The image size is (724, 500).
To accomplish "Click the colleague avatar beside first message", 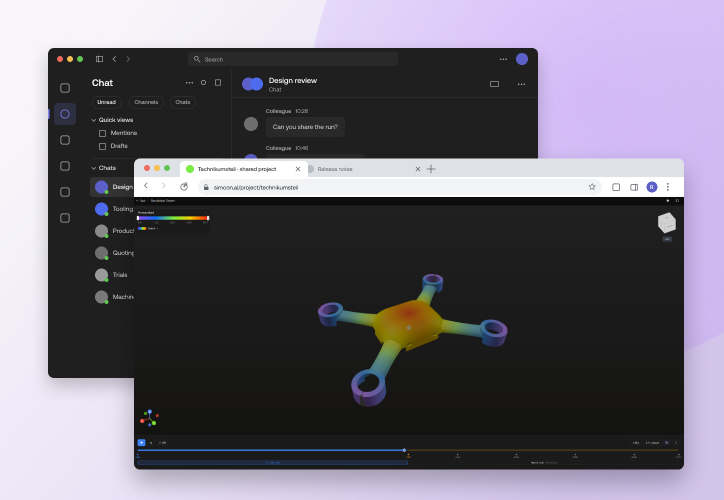I will click(251, 124).
